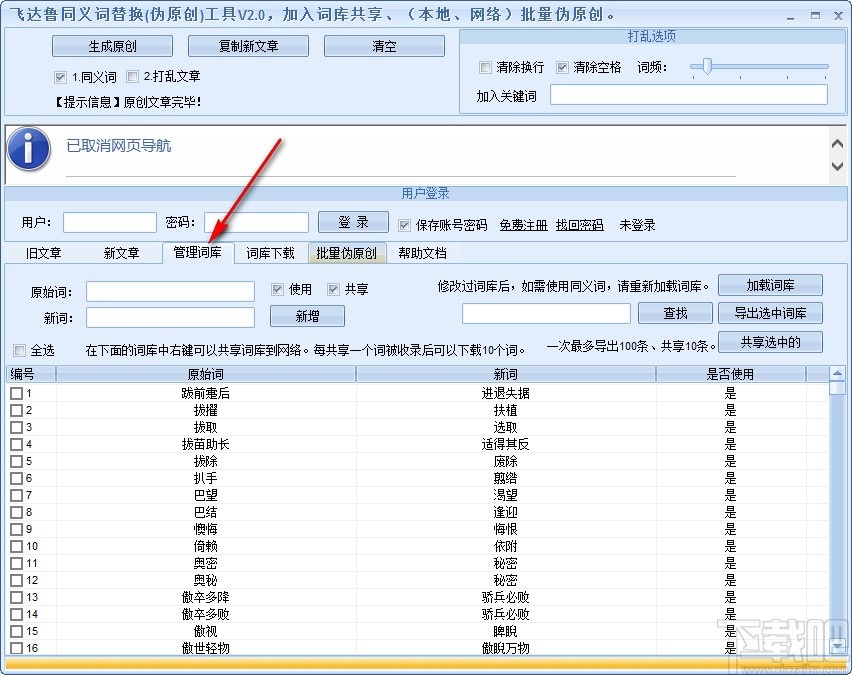Image resolution: width=852 pixels, height=675 pixels.
Task: Toggle the 同义词 synonym checkbox
Action: click(x=60, y=77)
